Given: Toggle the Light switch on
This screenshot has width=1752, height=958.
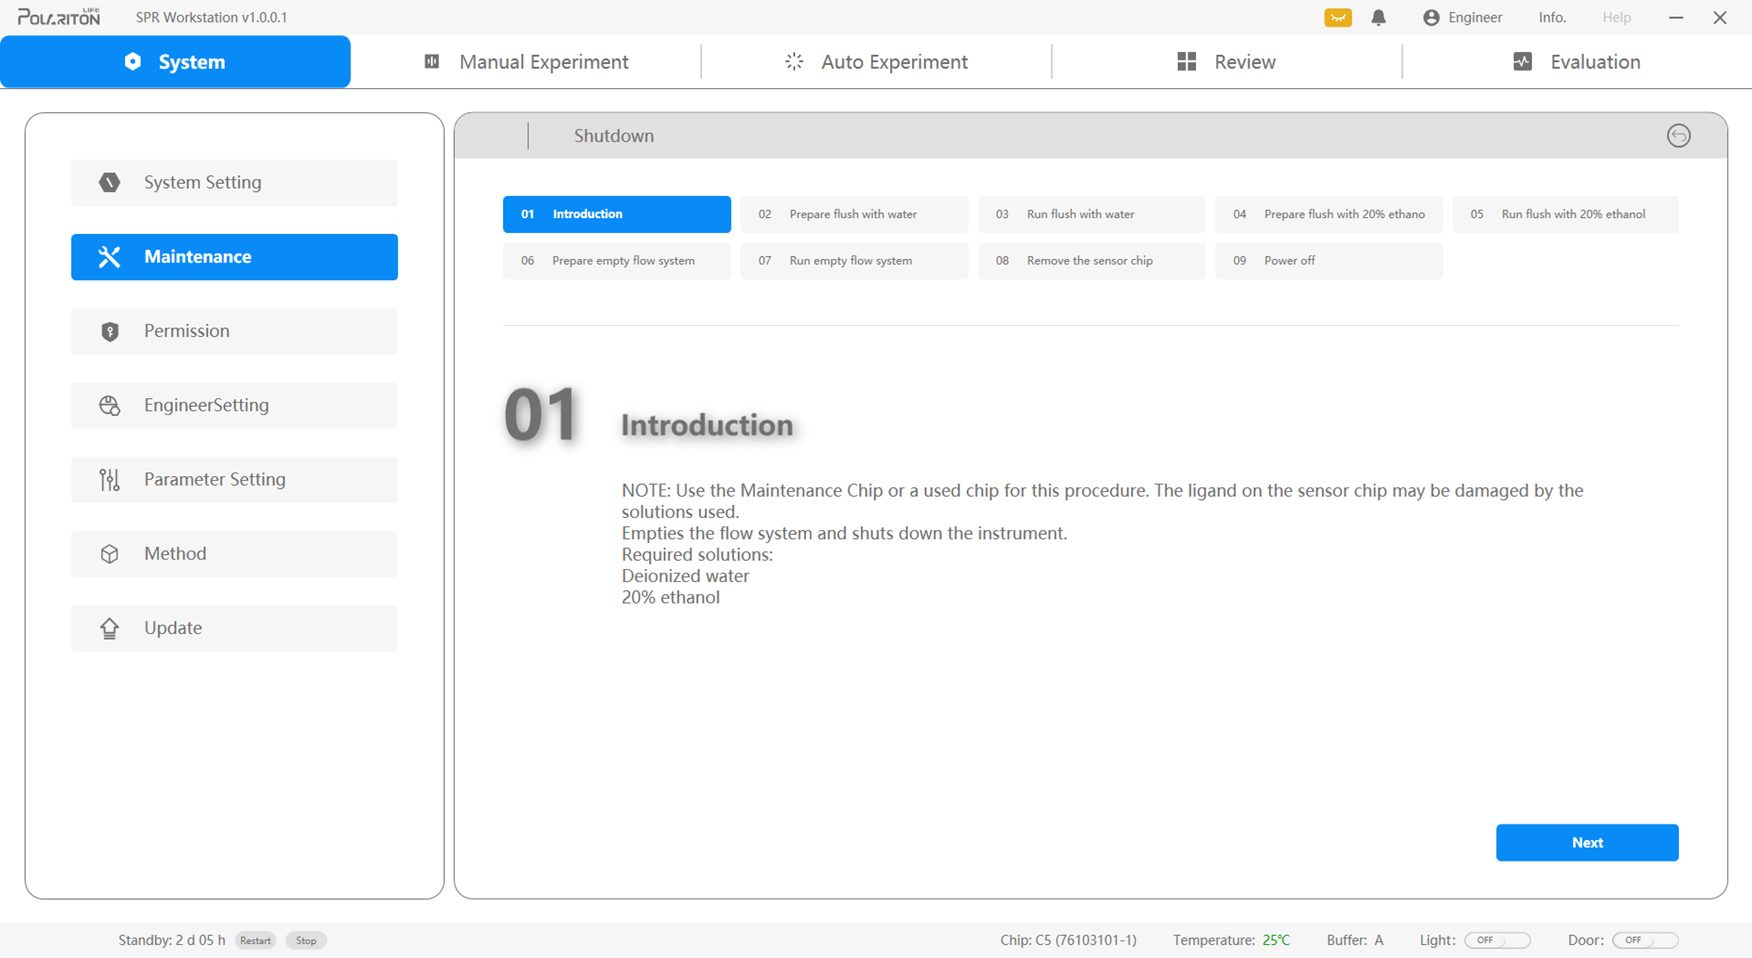Looking at the screenshot, I should click(x=1496, y=940).
